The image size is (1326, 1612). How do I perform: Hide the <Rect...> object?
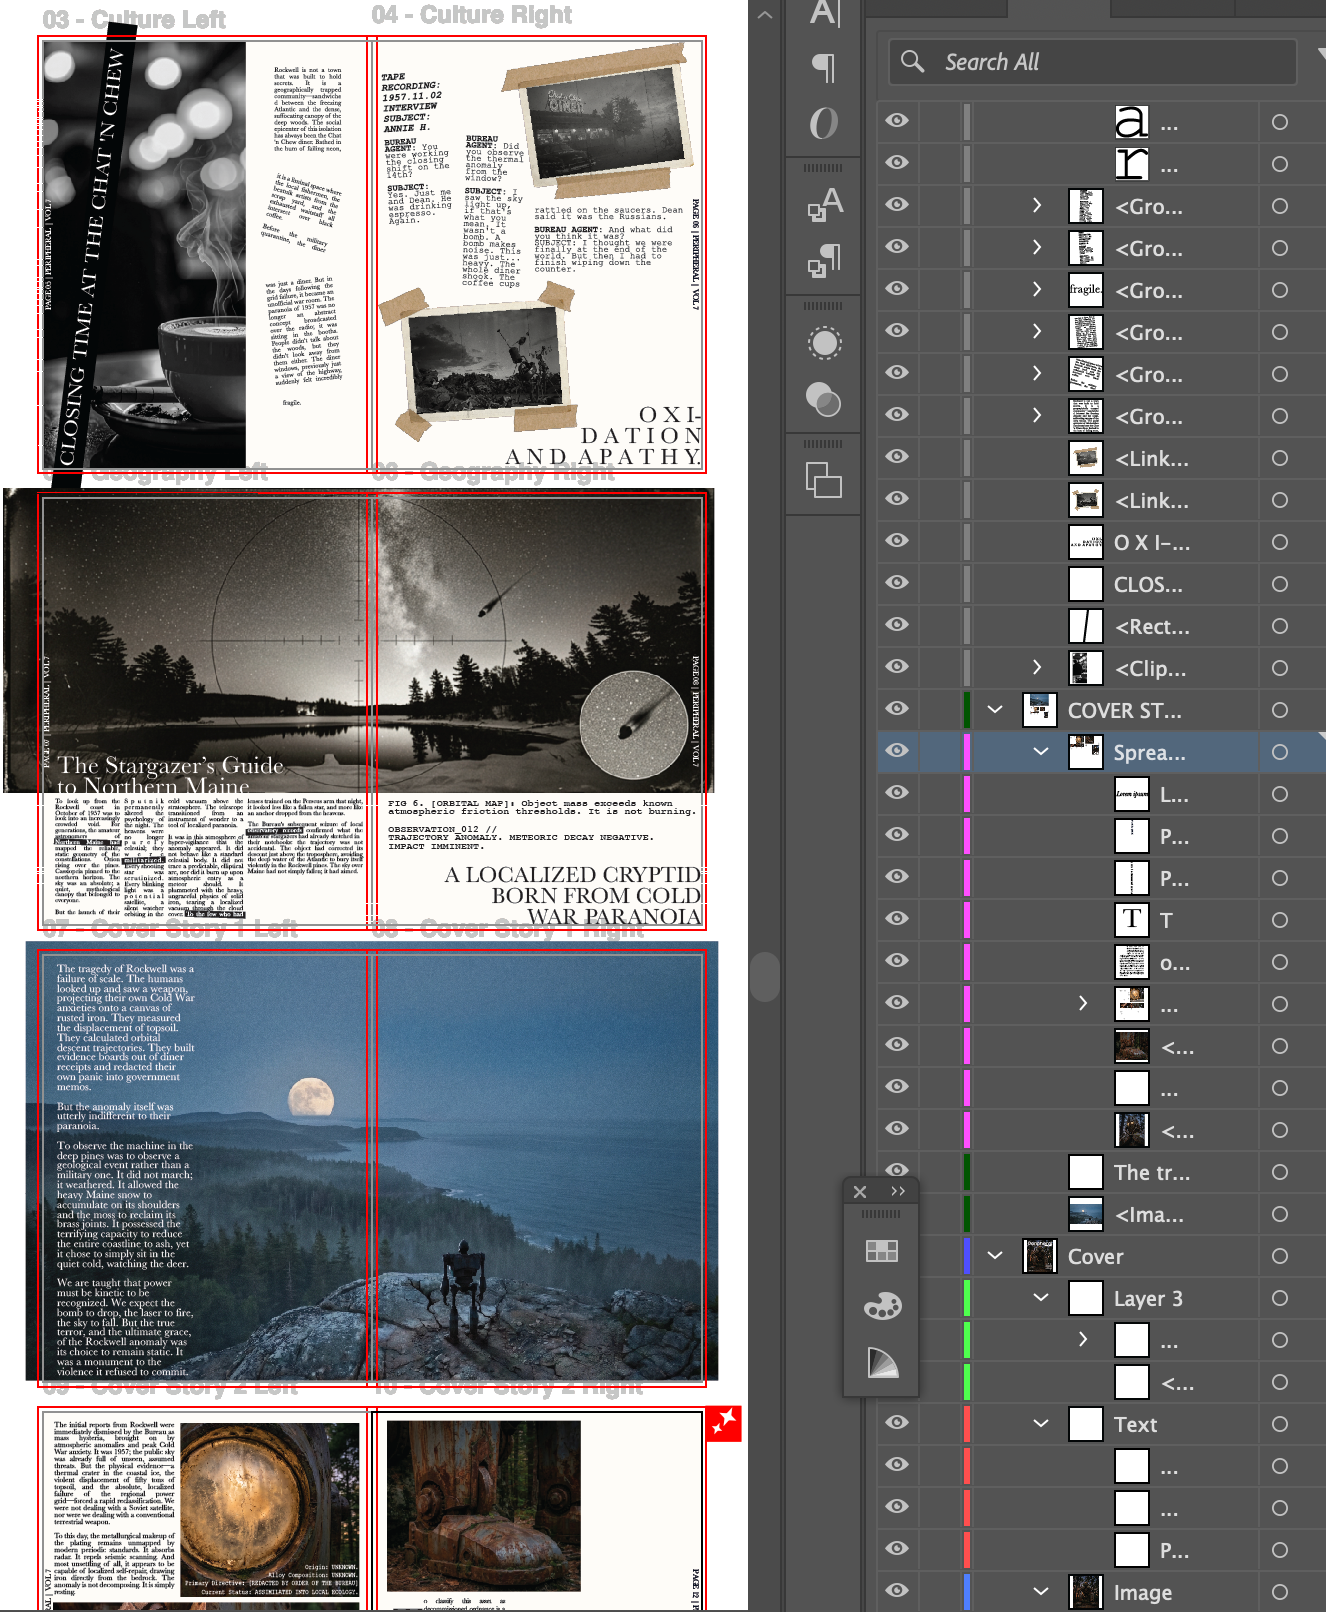point(897,625)
